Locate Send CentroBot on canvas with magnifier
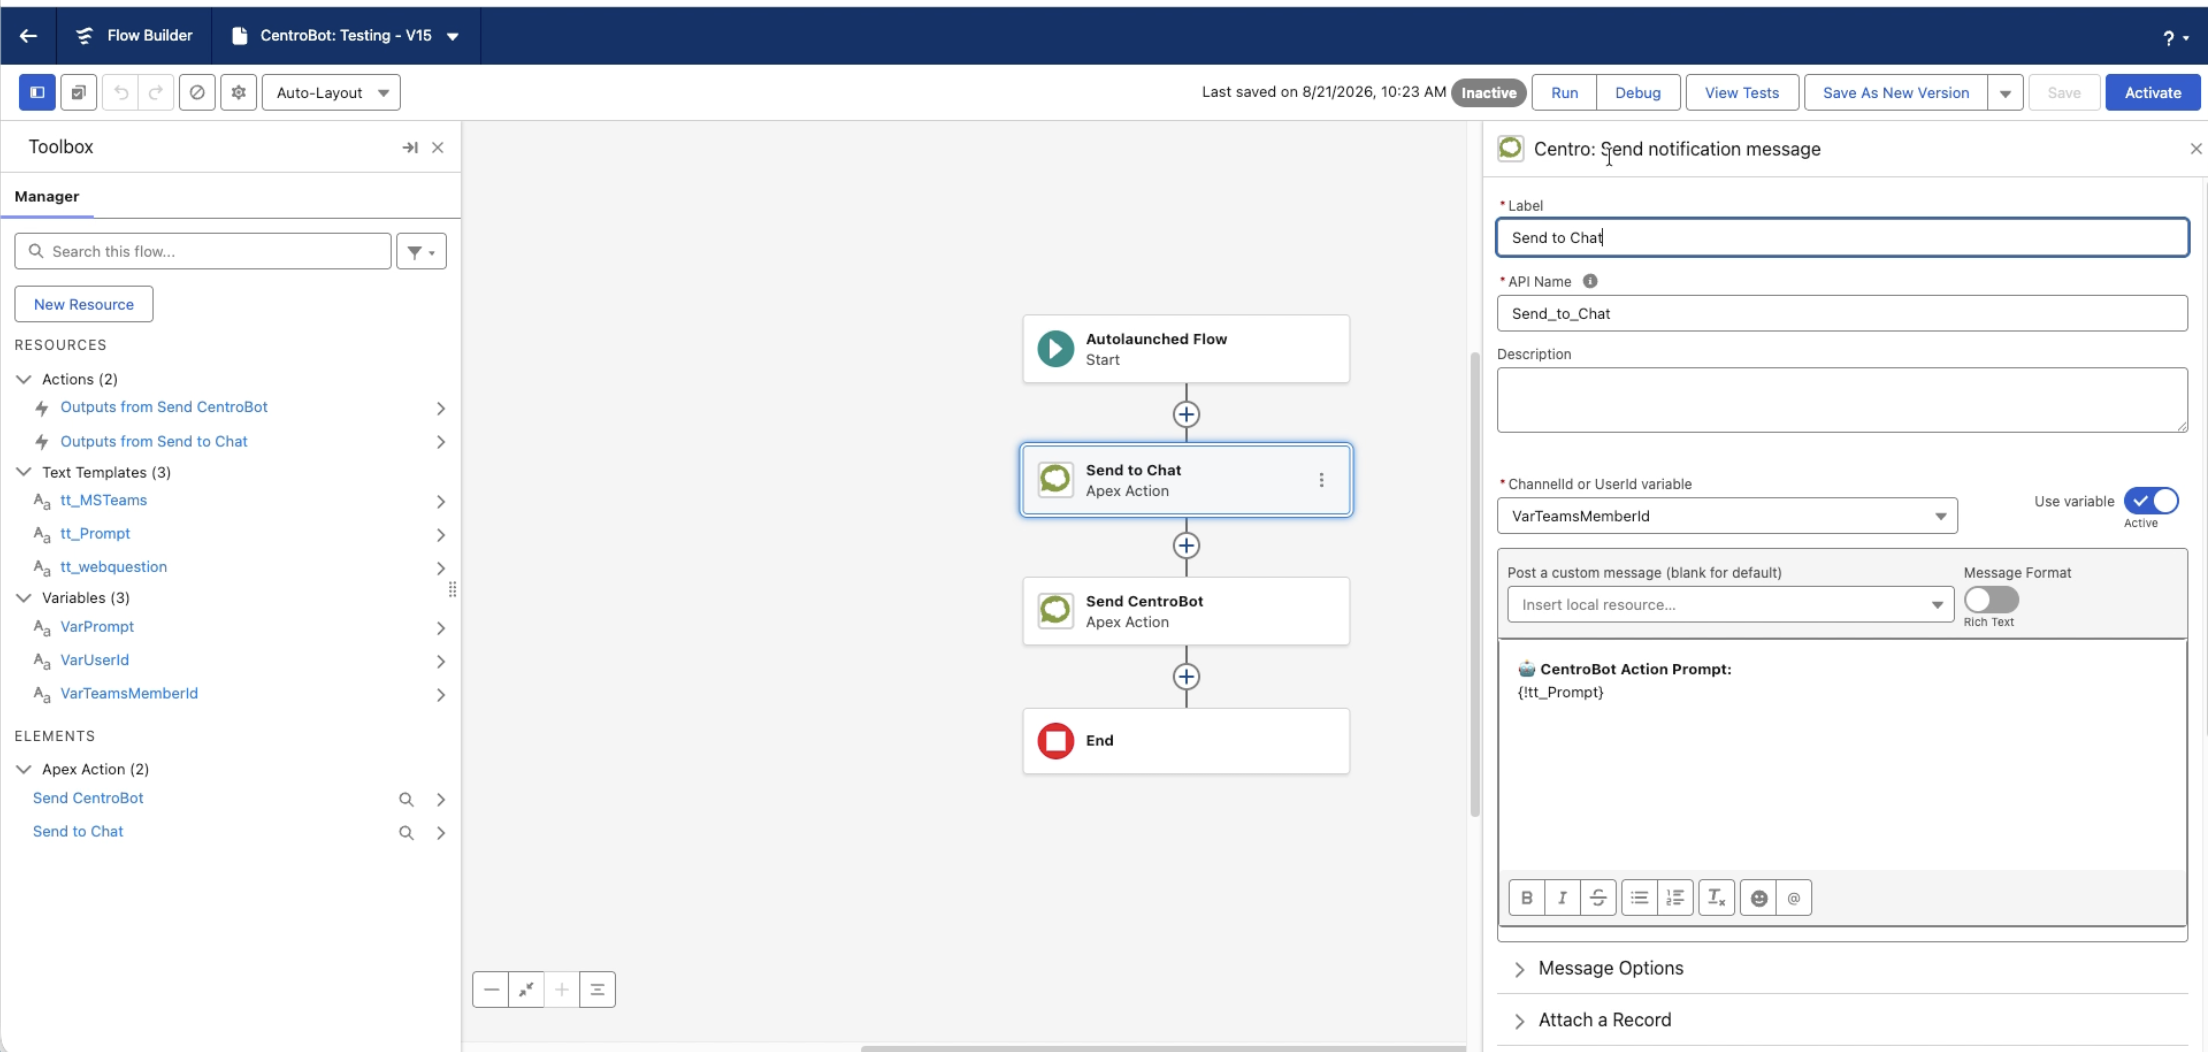This screenshot has width=2208, height=1052. coord(406,800)
